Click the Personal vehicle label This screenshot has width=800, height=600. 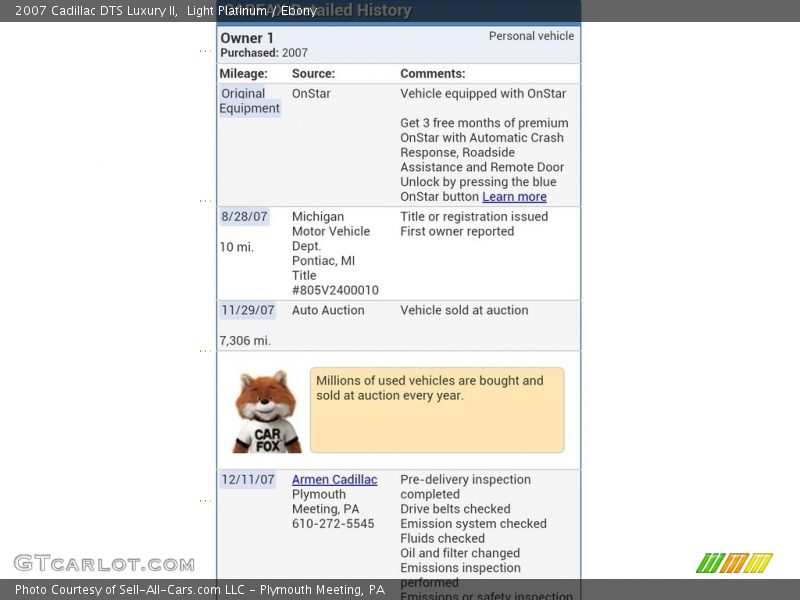point(531,36)
